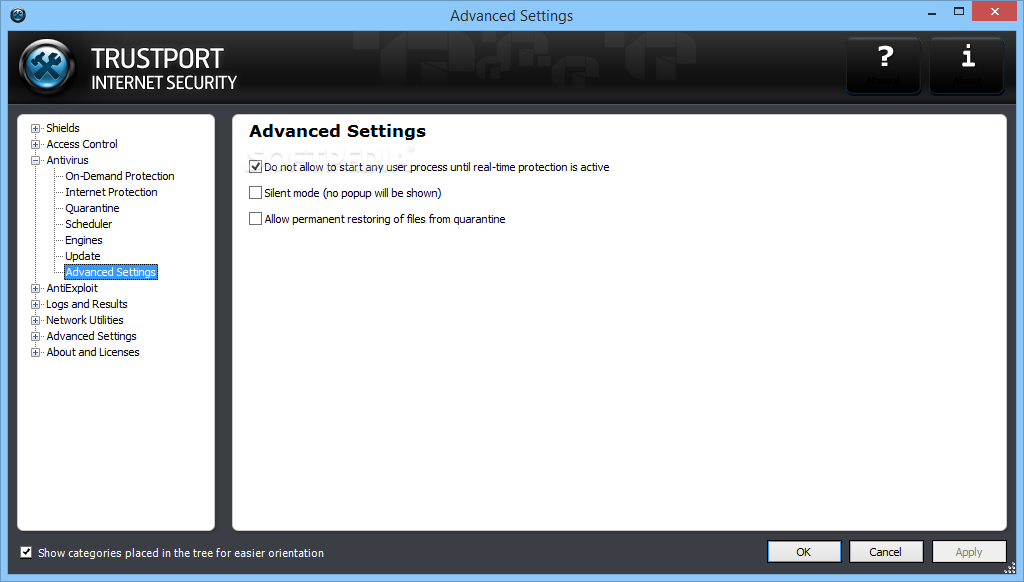Image resolution: width=1024 pixels, height=582 pixels.
Task: Select highlighted Advanced Settings under Antivirus
Action: point(111,272)
